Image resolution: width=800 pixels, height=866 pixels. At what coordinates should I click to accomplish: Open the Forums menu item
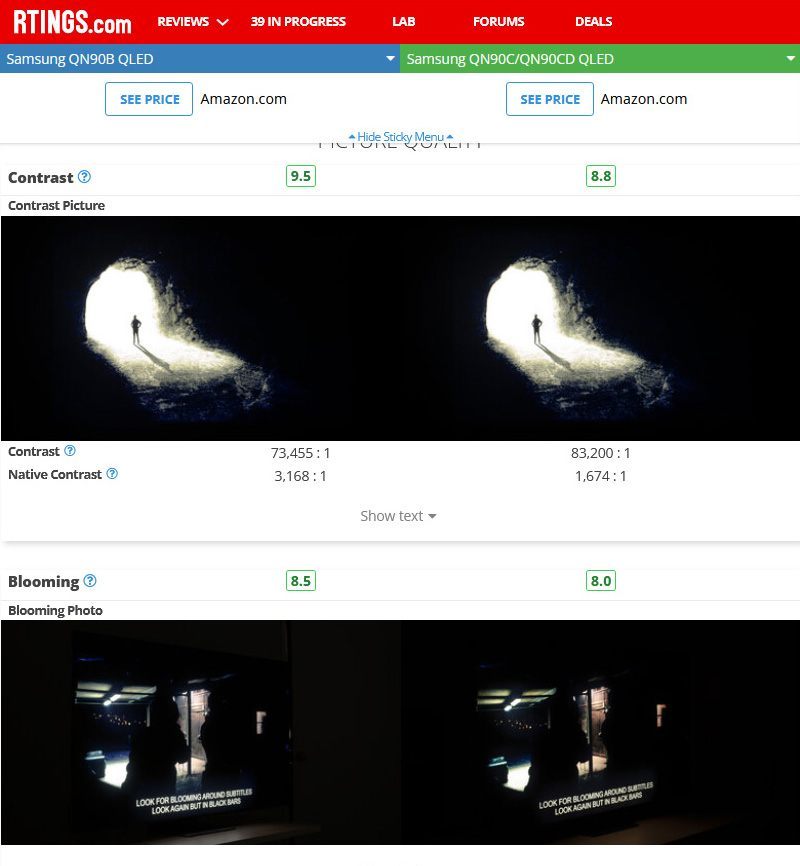(498, 22)
